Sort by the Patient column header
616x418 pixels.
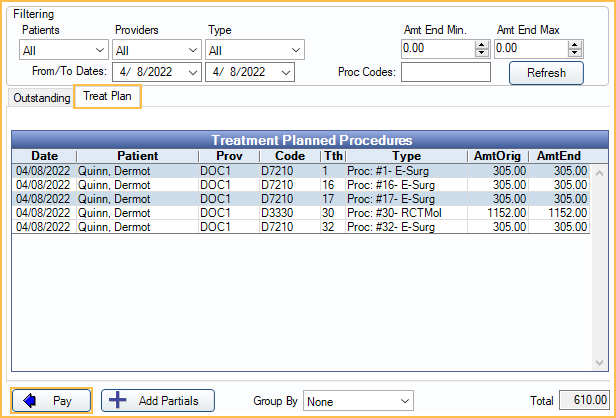coord(137,156)
